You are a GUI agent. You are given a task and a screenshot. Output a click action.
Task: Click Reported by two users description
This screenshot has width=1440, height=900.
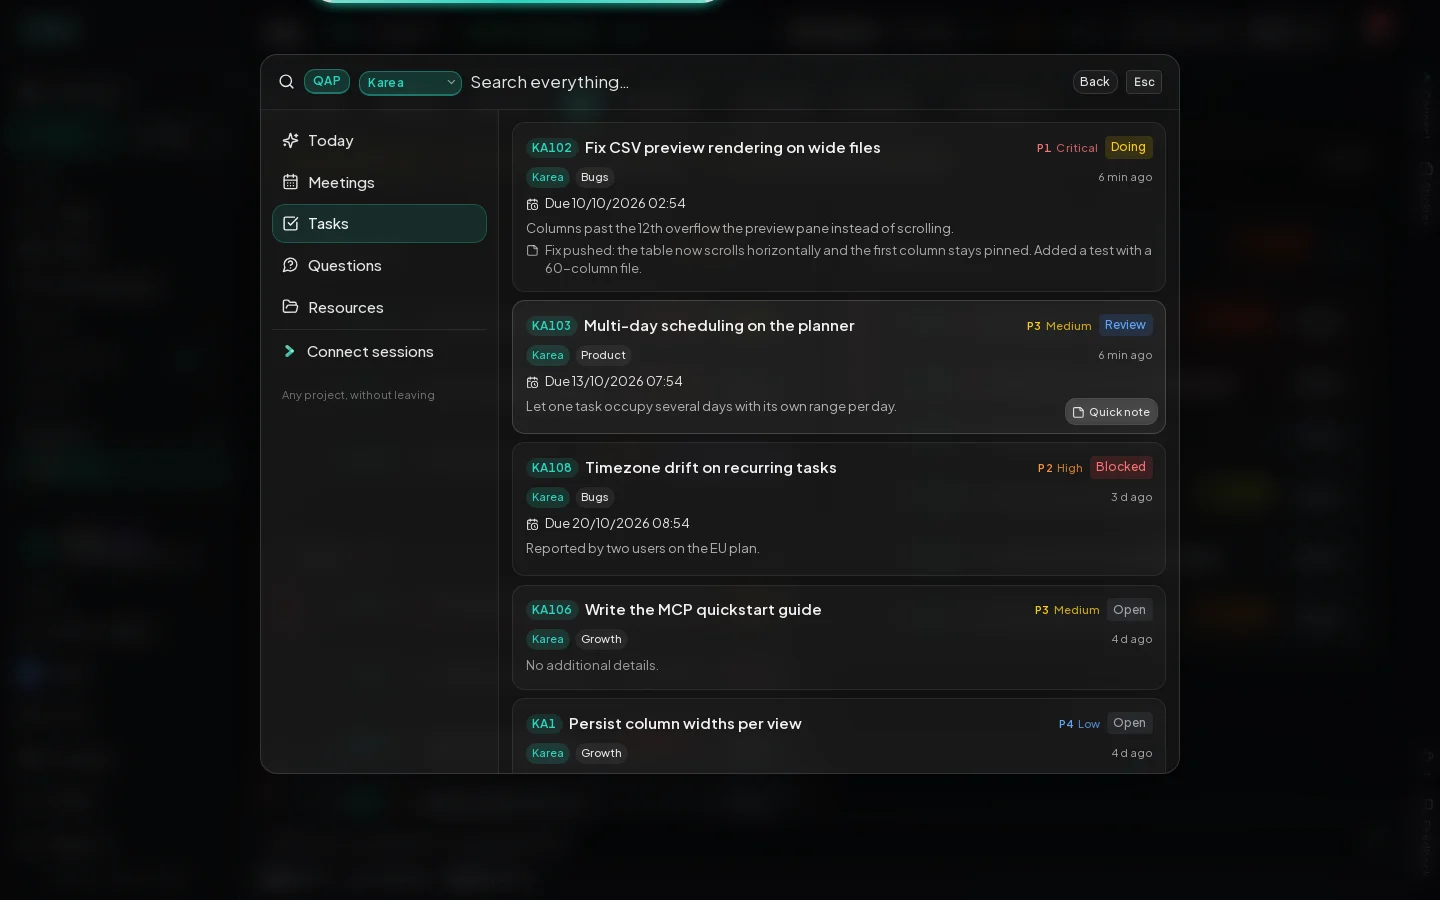[x=642, y=549]
